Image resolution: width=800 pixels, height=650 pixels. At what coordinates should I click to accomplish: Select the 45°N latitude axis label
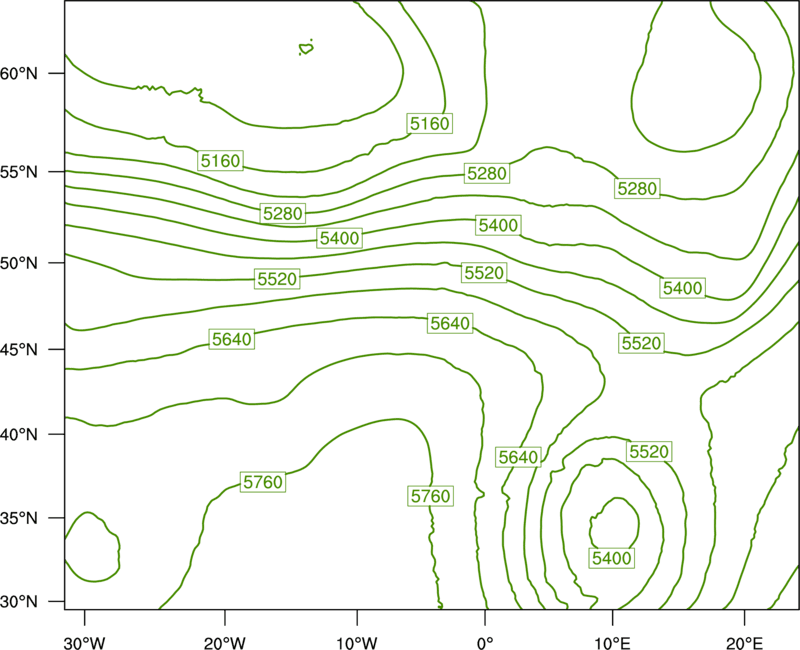[19, 349]
